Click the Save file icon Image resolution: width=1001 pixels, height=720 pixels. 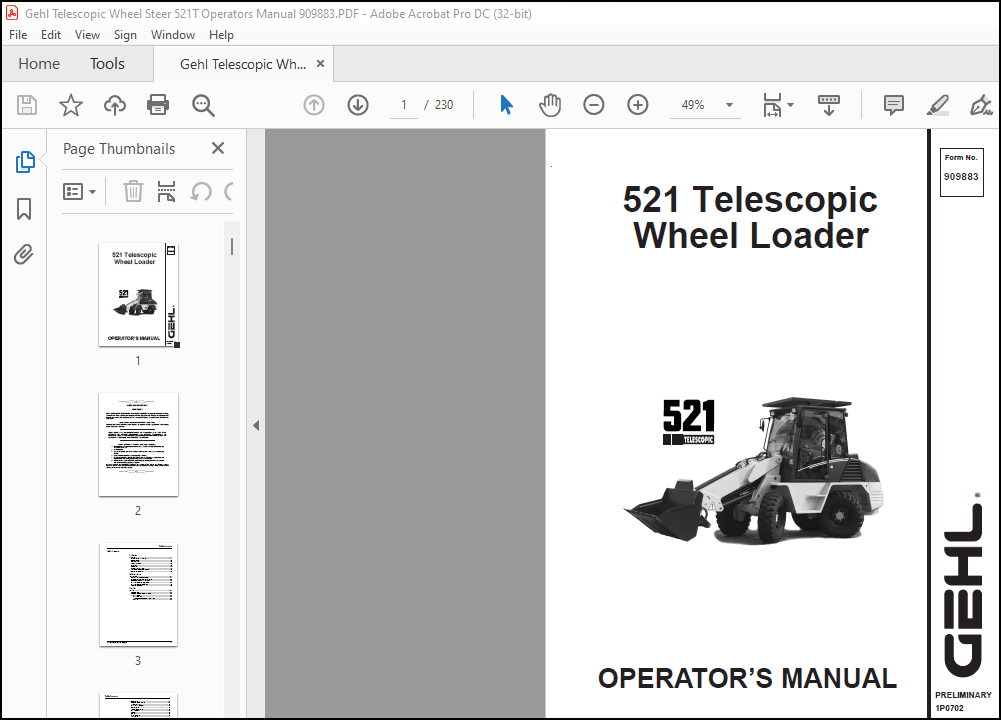(27, 105)
